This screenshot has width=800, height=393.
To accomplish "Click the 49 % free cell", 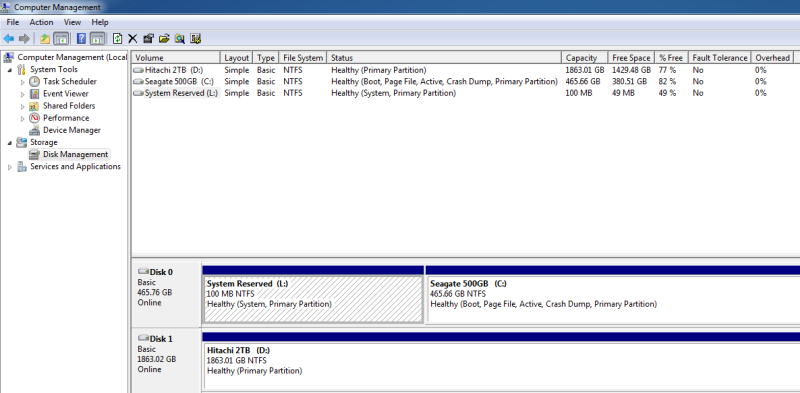I will click(667, 93).
